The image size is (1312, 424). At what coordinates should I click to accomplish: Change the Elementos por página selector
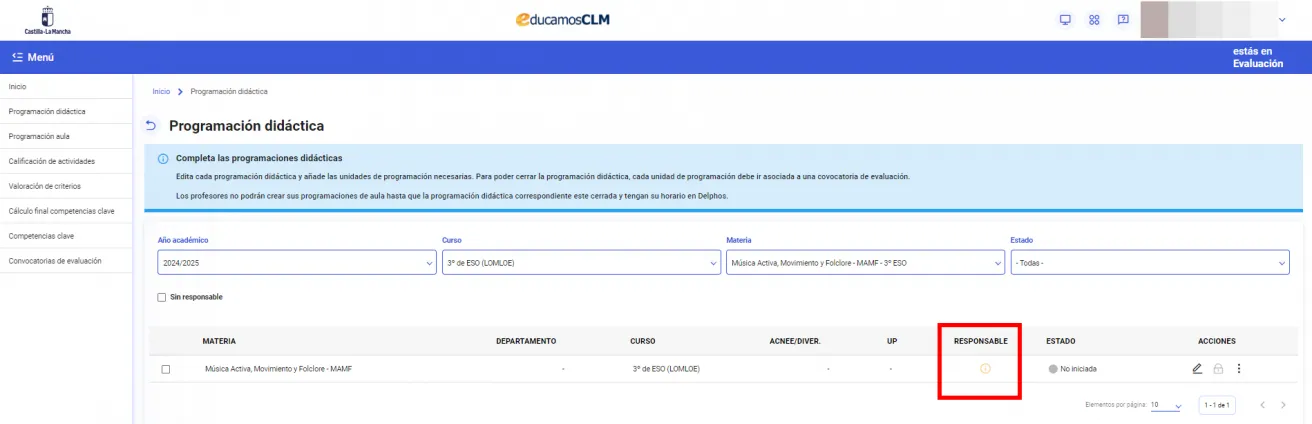pos(1165,405)
